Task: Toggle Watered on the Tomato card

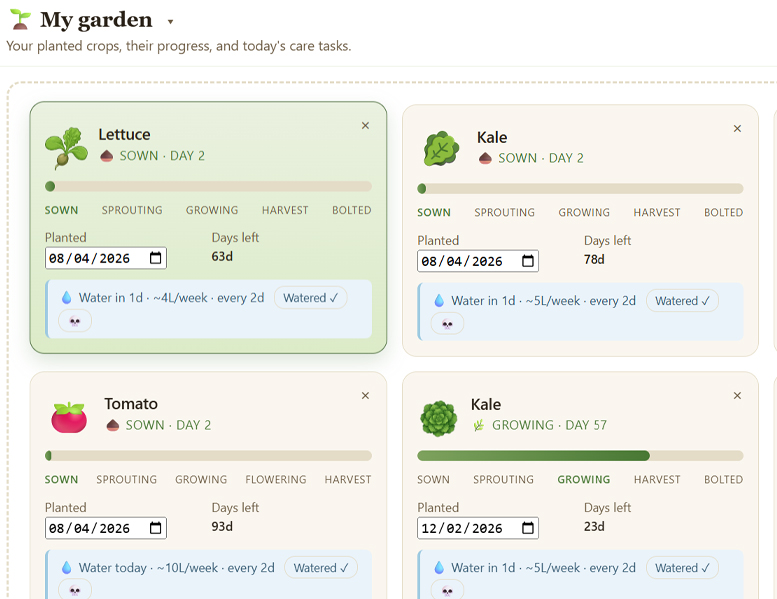Action: pos(322,568)
